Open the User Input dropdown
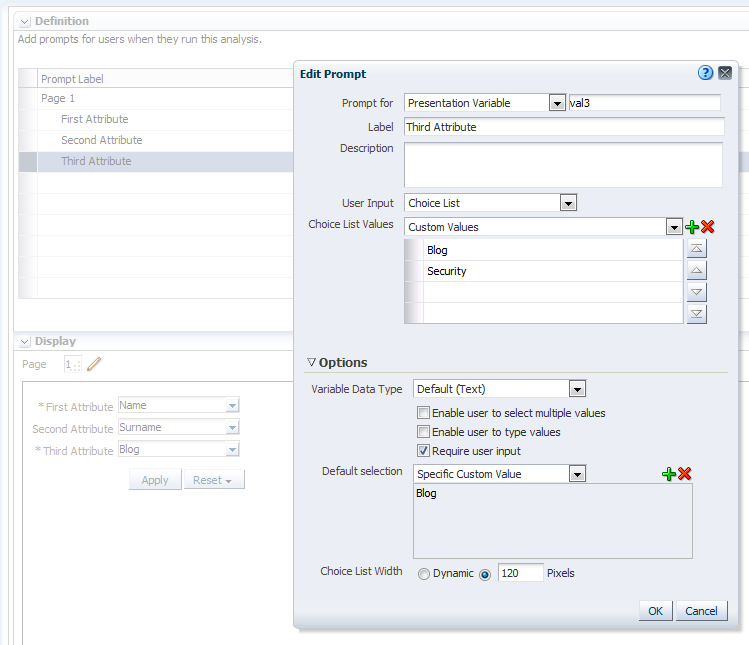The image size is (749, 645). tap(568, 204)
